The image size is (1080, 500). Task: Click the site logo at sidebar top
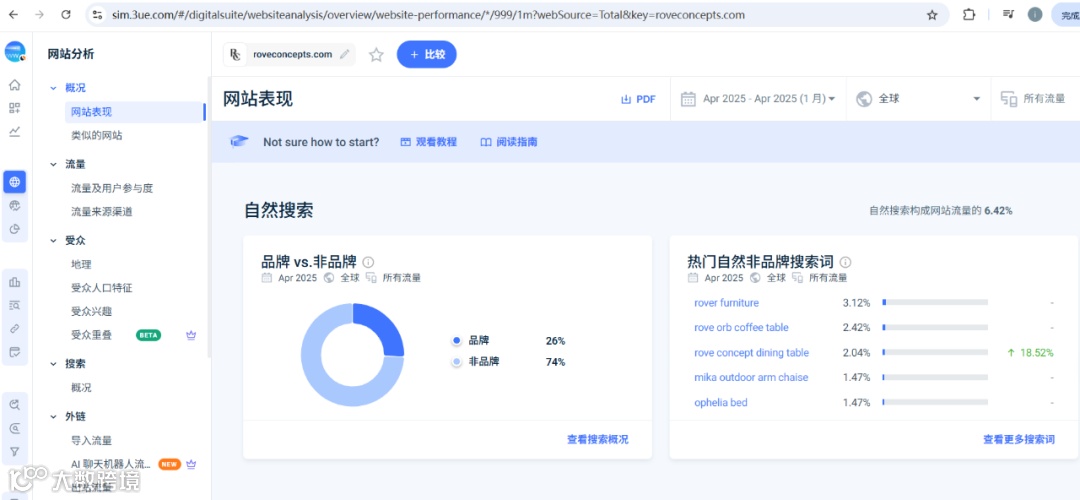coord(14,52)
